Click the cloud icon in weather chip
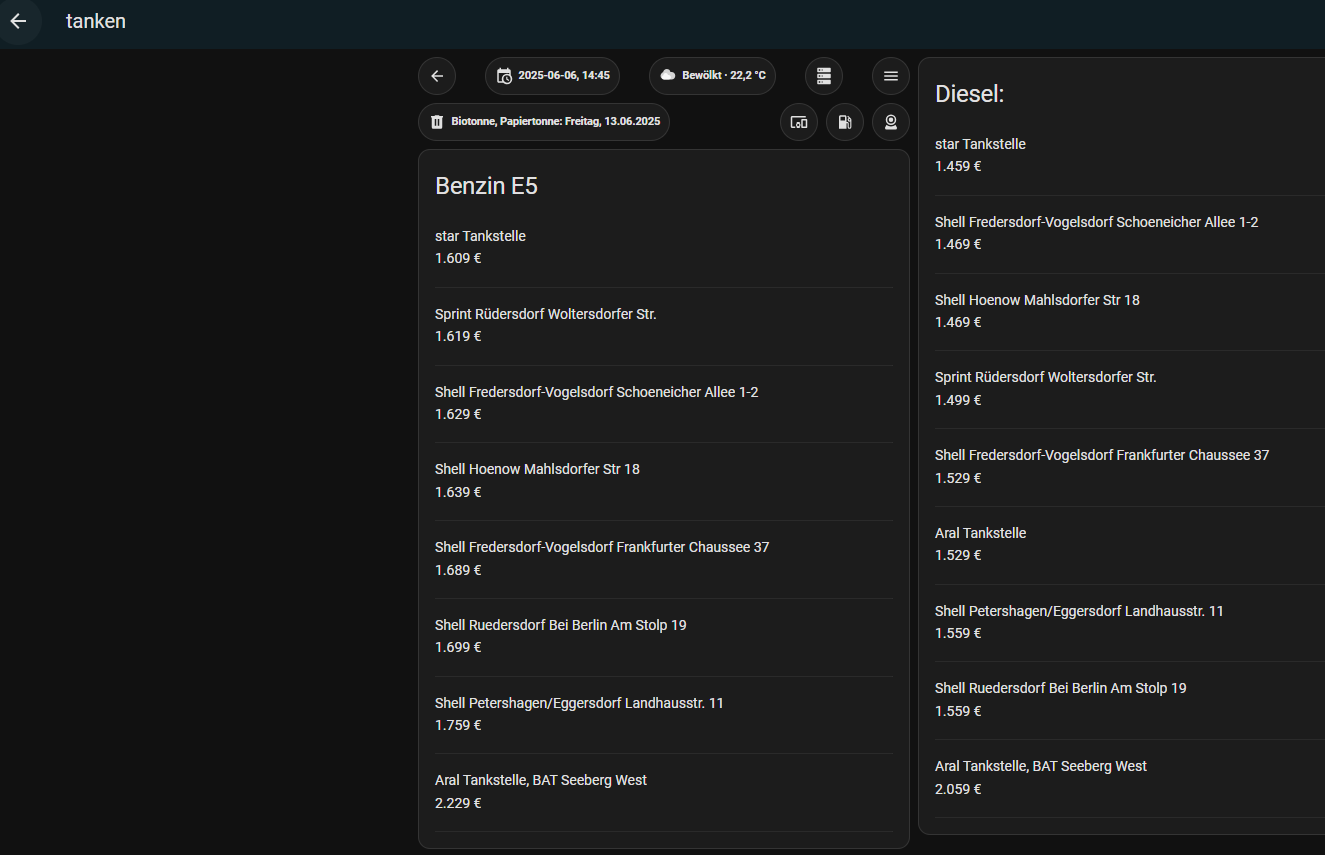Viewport: 1325px width, 855px height. tap(668, 76)
